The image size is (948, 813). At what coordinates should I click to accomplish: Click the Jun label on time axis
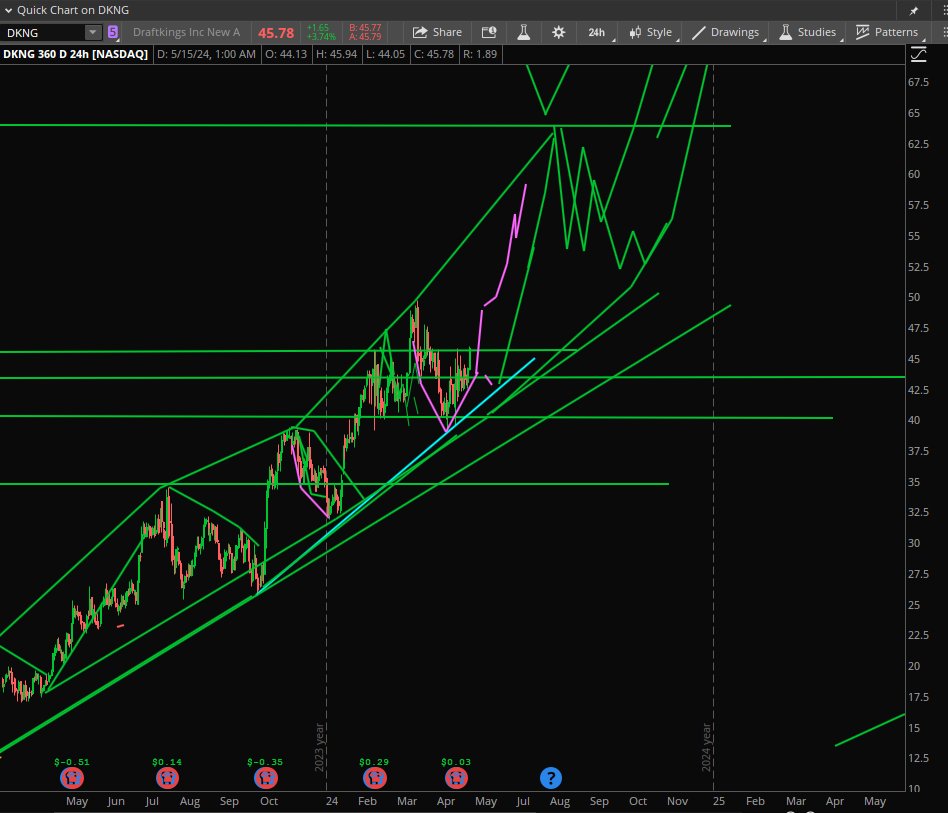point(116,802)
